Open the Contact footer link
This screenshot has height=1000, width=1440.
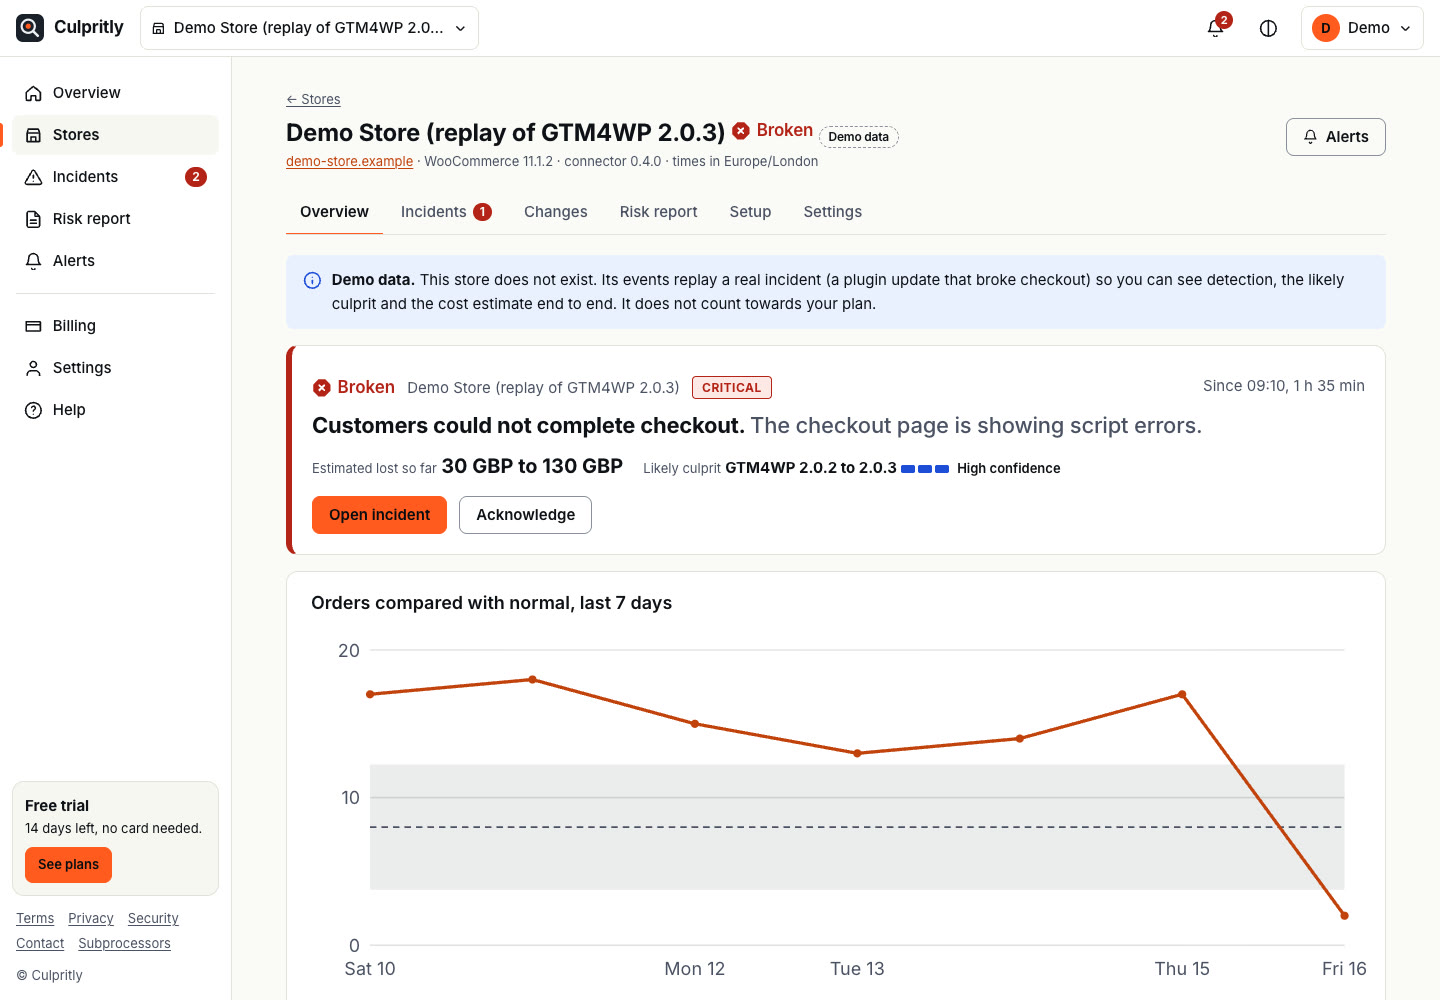click(40, 943)
